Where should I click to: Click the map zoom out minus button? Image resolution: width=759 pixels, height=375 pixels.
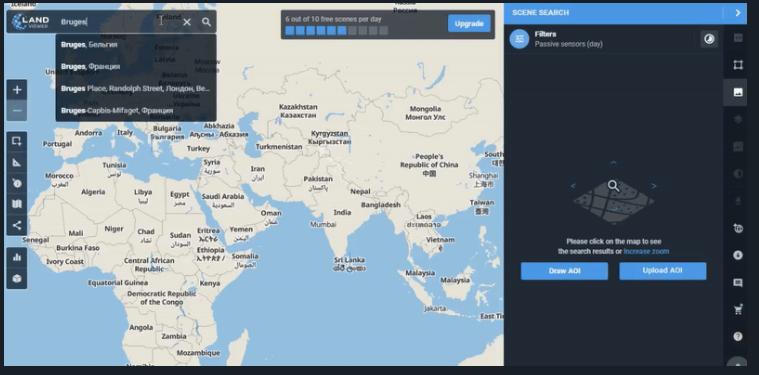(x=17, y=111)
